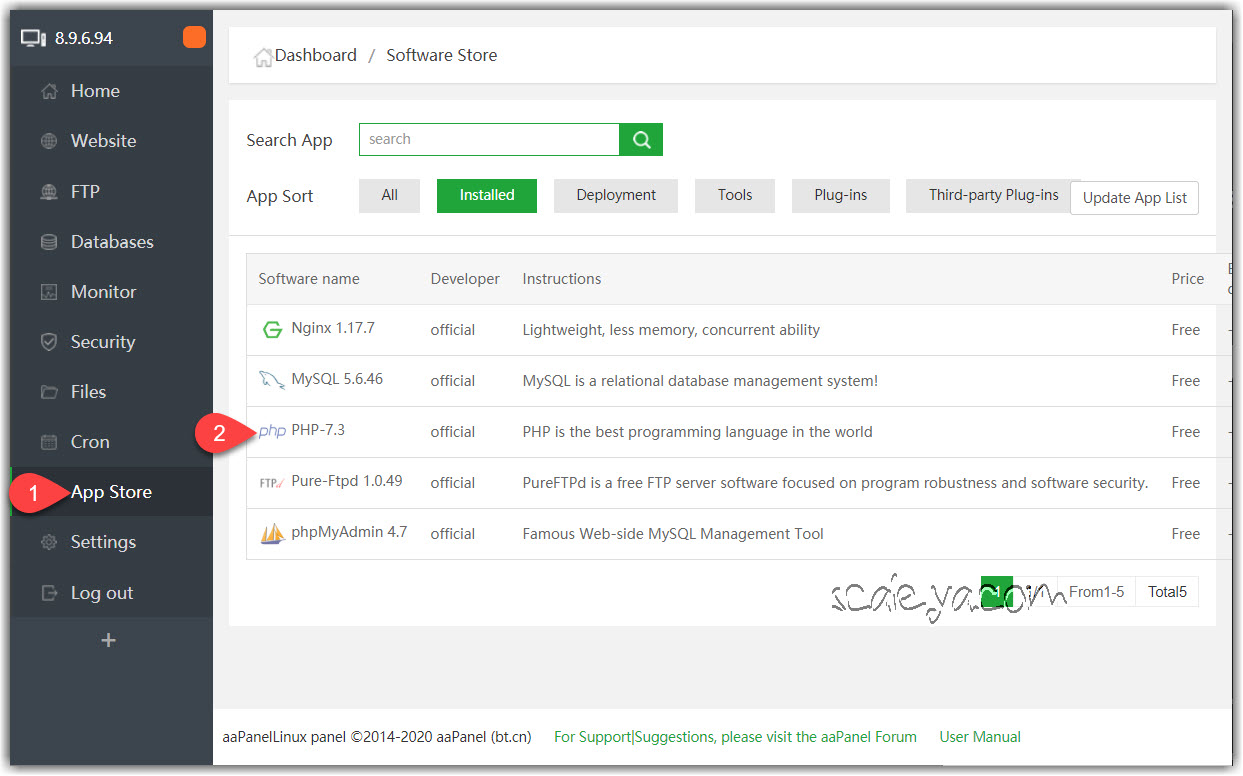Open the Cron sidebar item
1243x776 pixels.
[90, 442]
